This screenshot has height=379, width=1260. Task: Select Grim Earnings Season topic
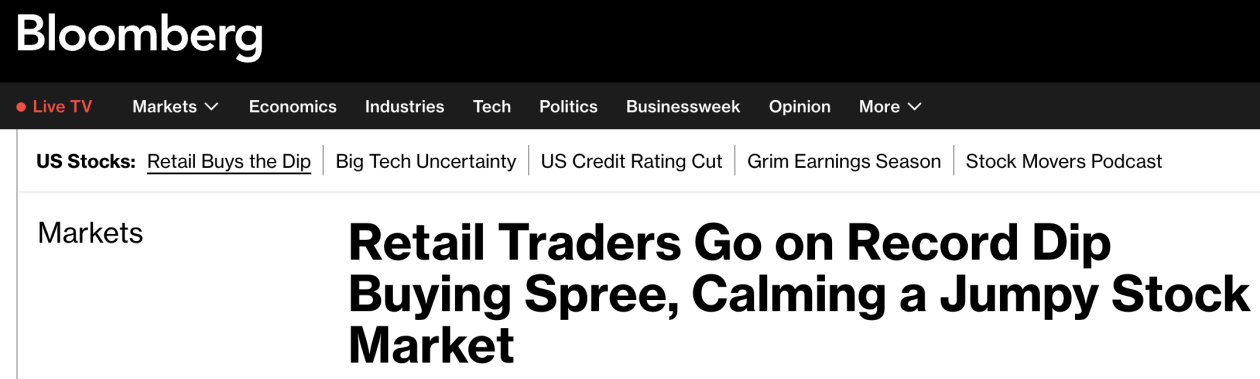point(844,161)
